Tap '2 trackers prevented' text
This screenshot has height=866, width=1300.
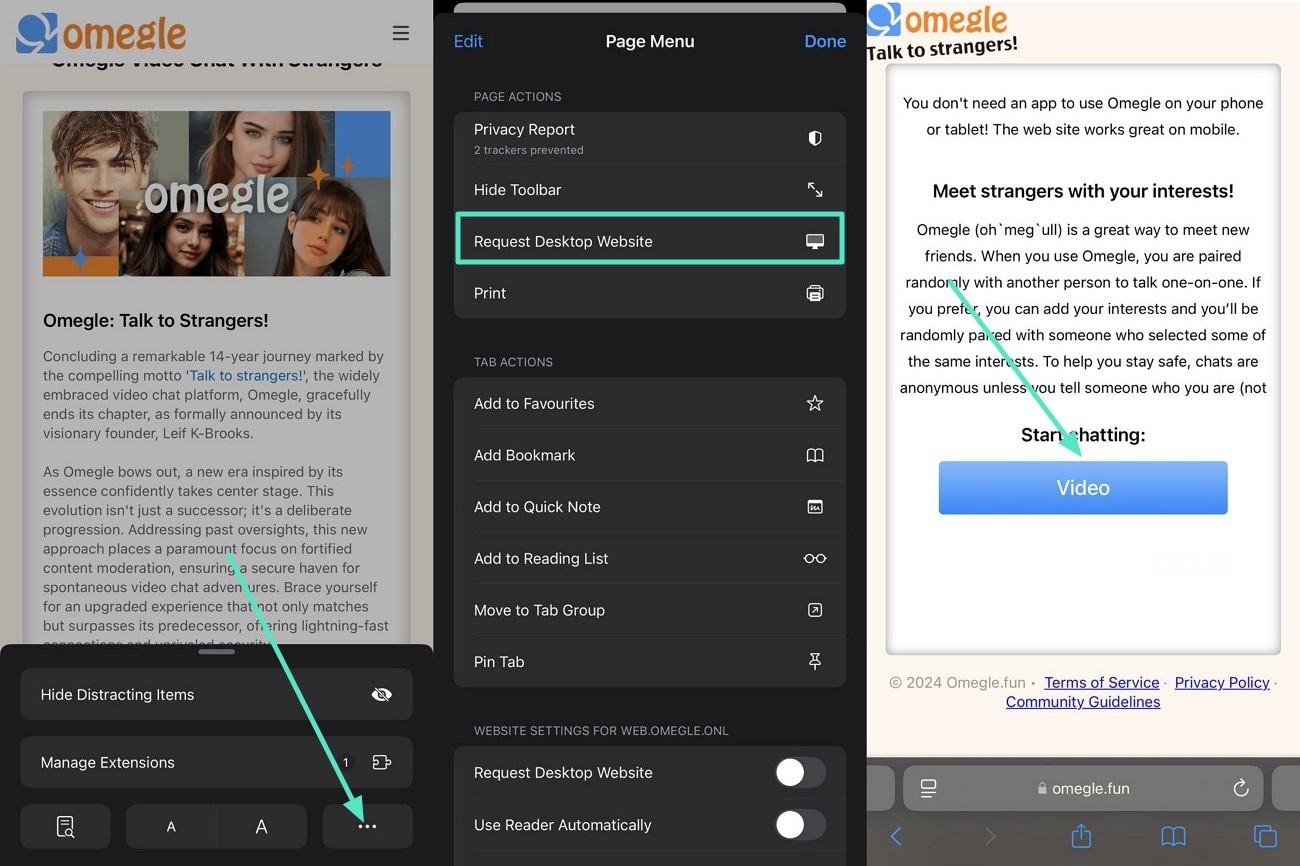528,150
